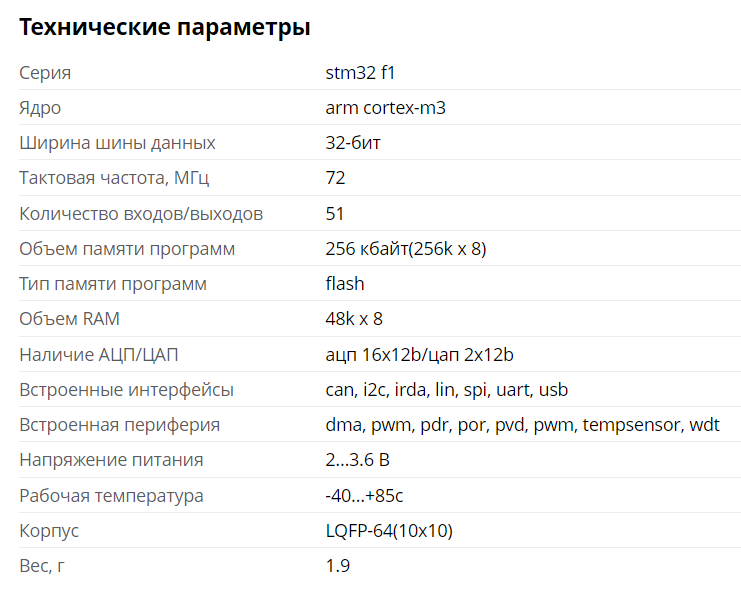The width and height of the screenshot is (741, 593).
Task: Select the "Встроенные интерфейсы" label
Action: click(126, 390)
